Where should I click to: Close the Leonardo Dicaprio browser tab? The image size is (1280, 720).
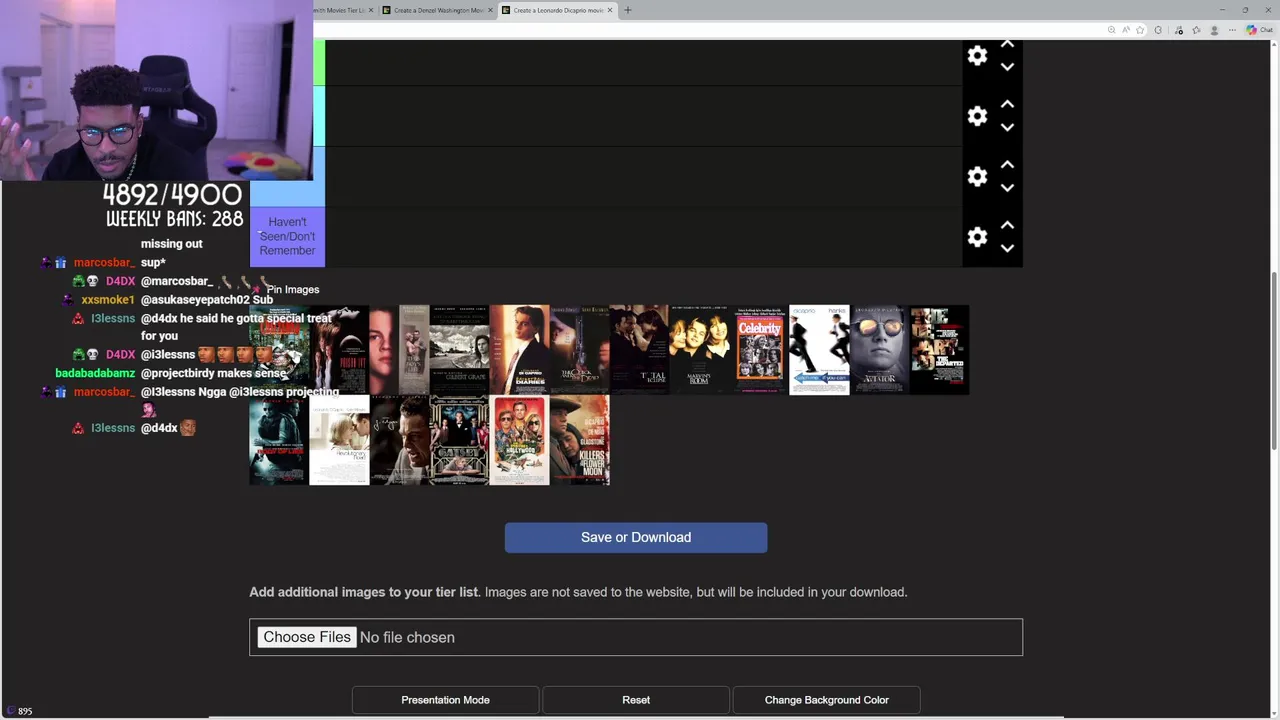pos(610,10)
